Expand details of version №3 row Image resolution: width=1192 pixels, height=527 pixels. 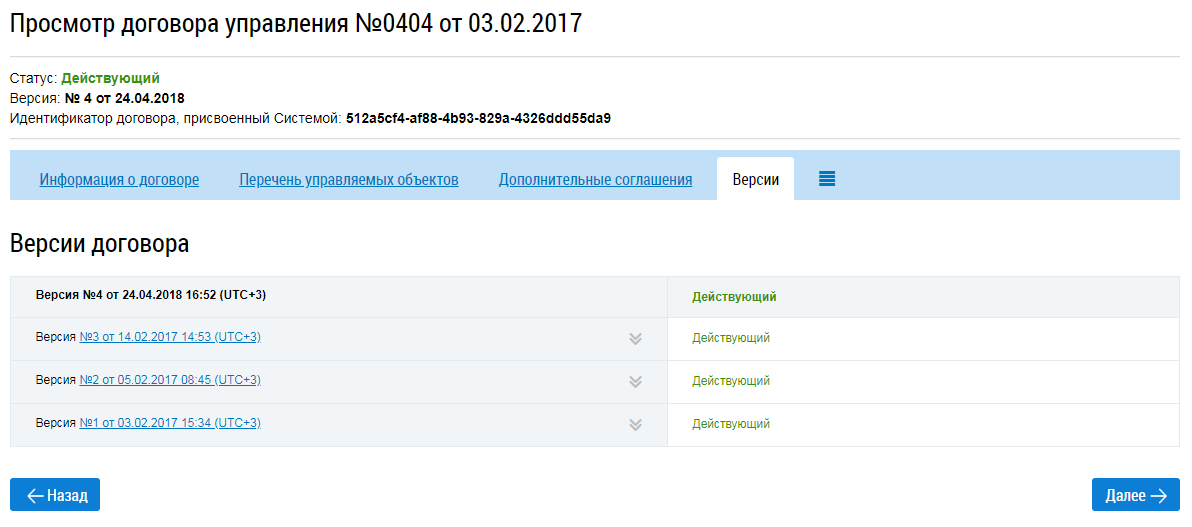(x=635, y=338)
